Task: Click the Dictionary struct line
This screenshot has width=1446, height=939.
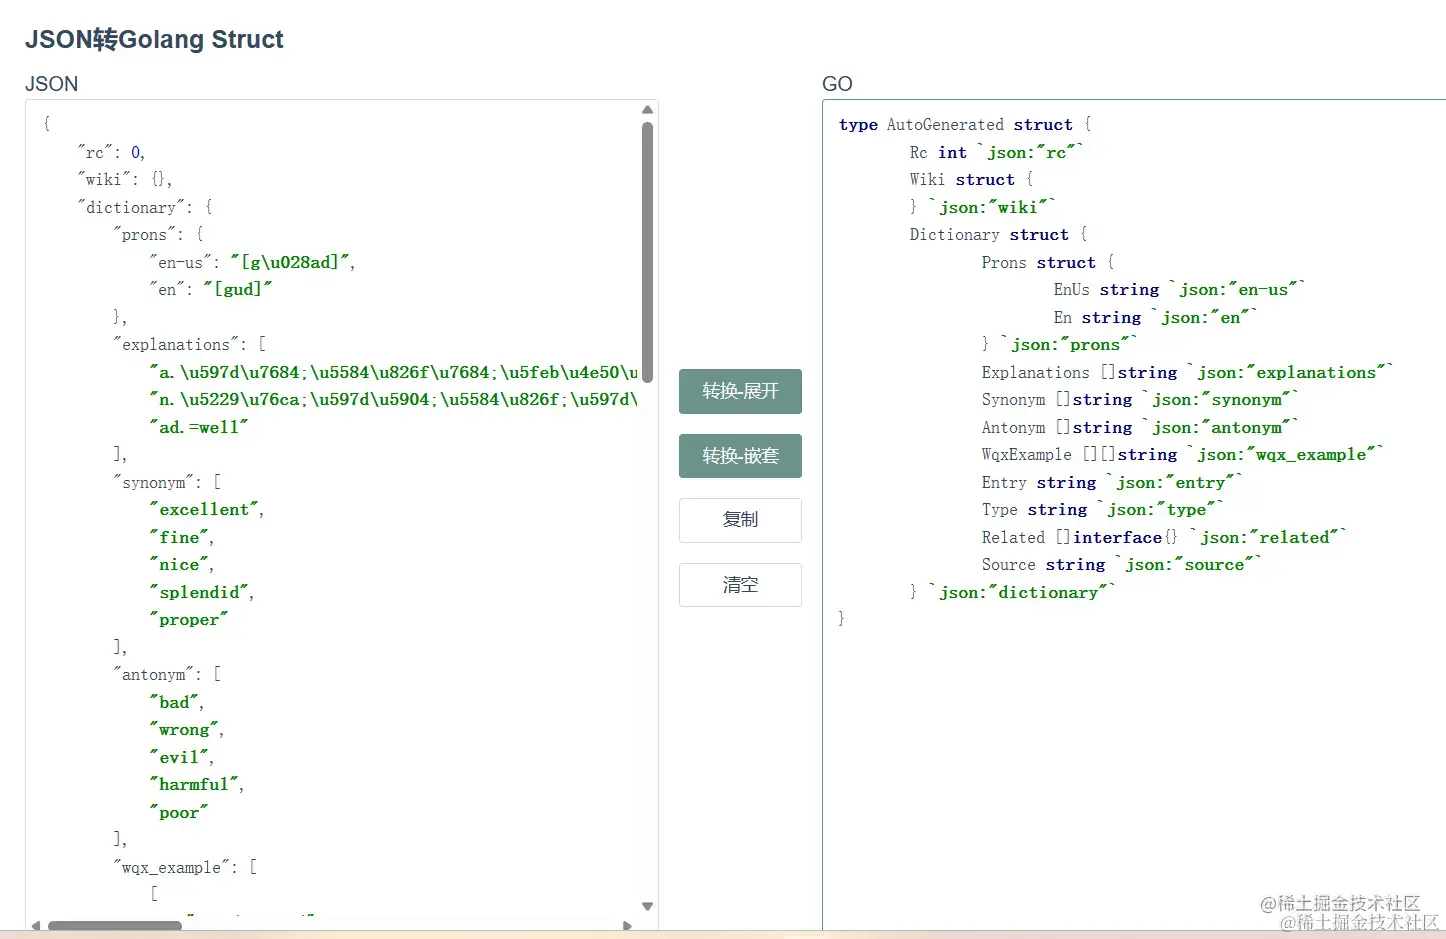Action: coord(998,235)
